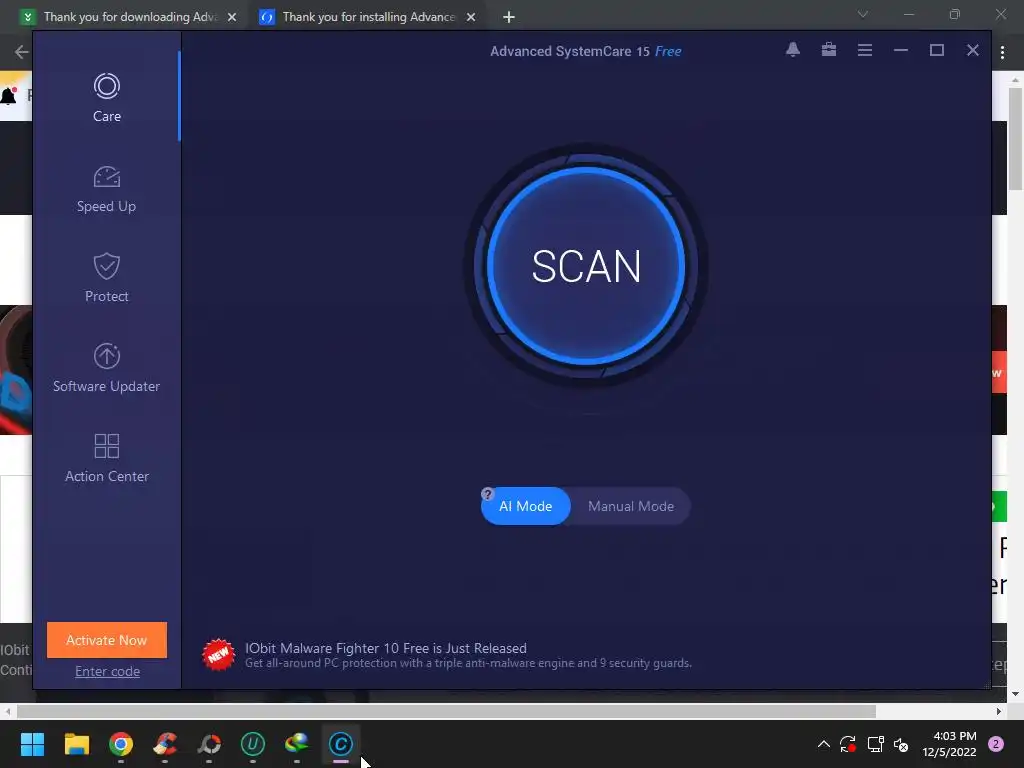
Task: Click the muted volume tray icon
Action: pos(901,744)
